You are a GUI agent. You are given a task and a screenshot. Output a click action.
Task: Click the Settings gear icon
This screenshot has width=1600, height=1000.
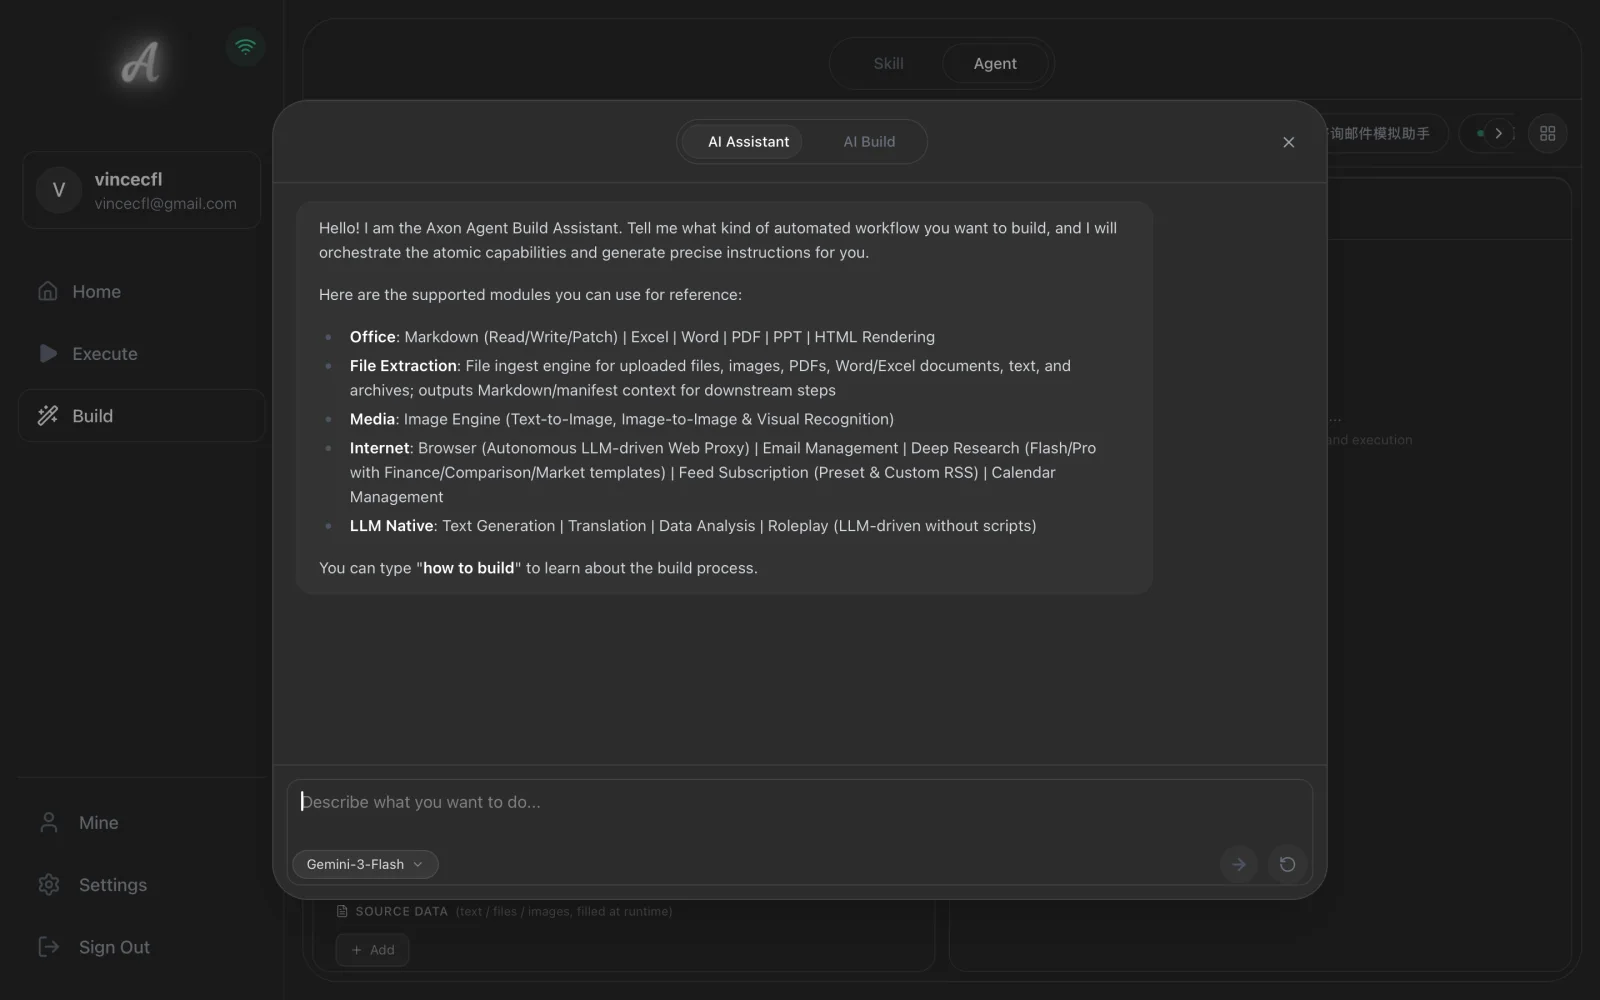48,885
